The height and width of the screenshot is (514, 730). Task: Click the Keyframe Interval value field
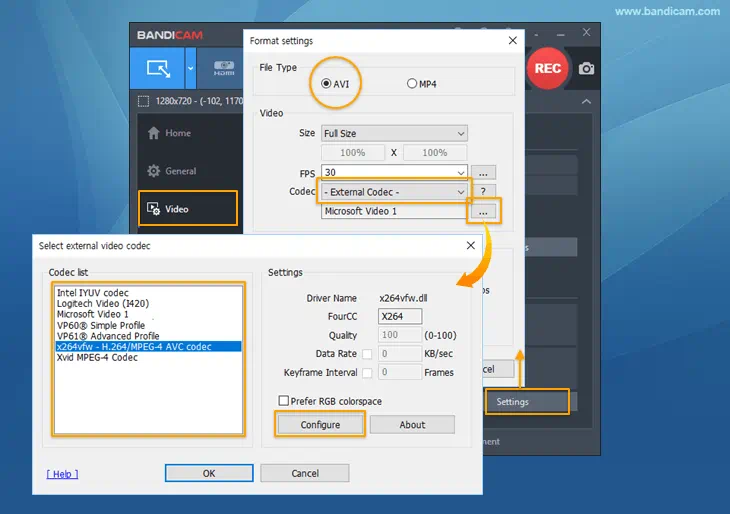tap(400, 372)
